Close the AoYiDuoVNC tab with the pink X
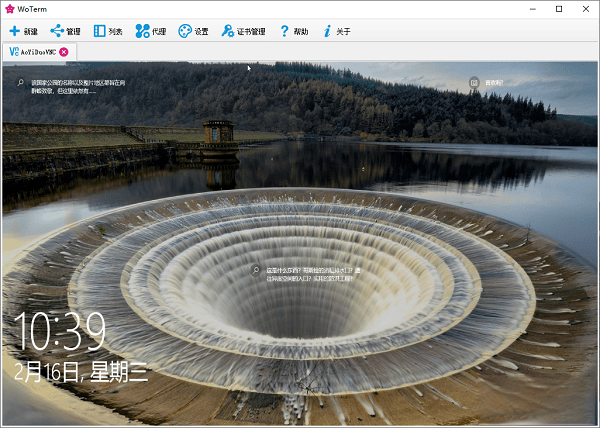The image size is (600, 428). click(64, 52)
